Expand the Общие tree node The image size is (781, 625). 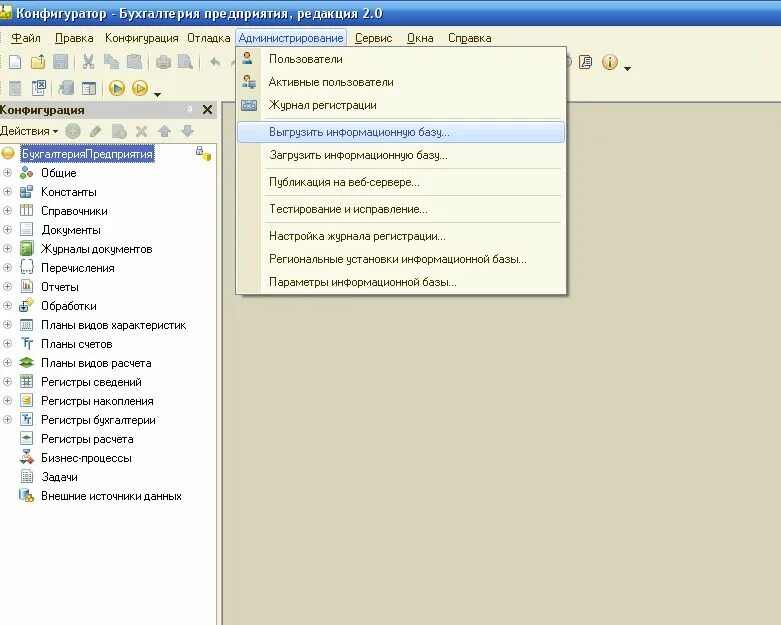7,173
